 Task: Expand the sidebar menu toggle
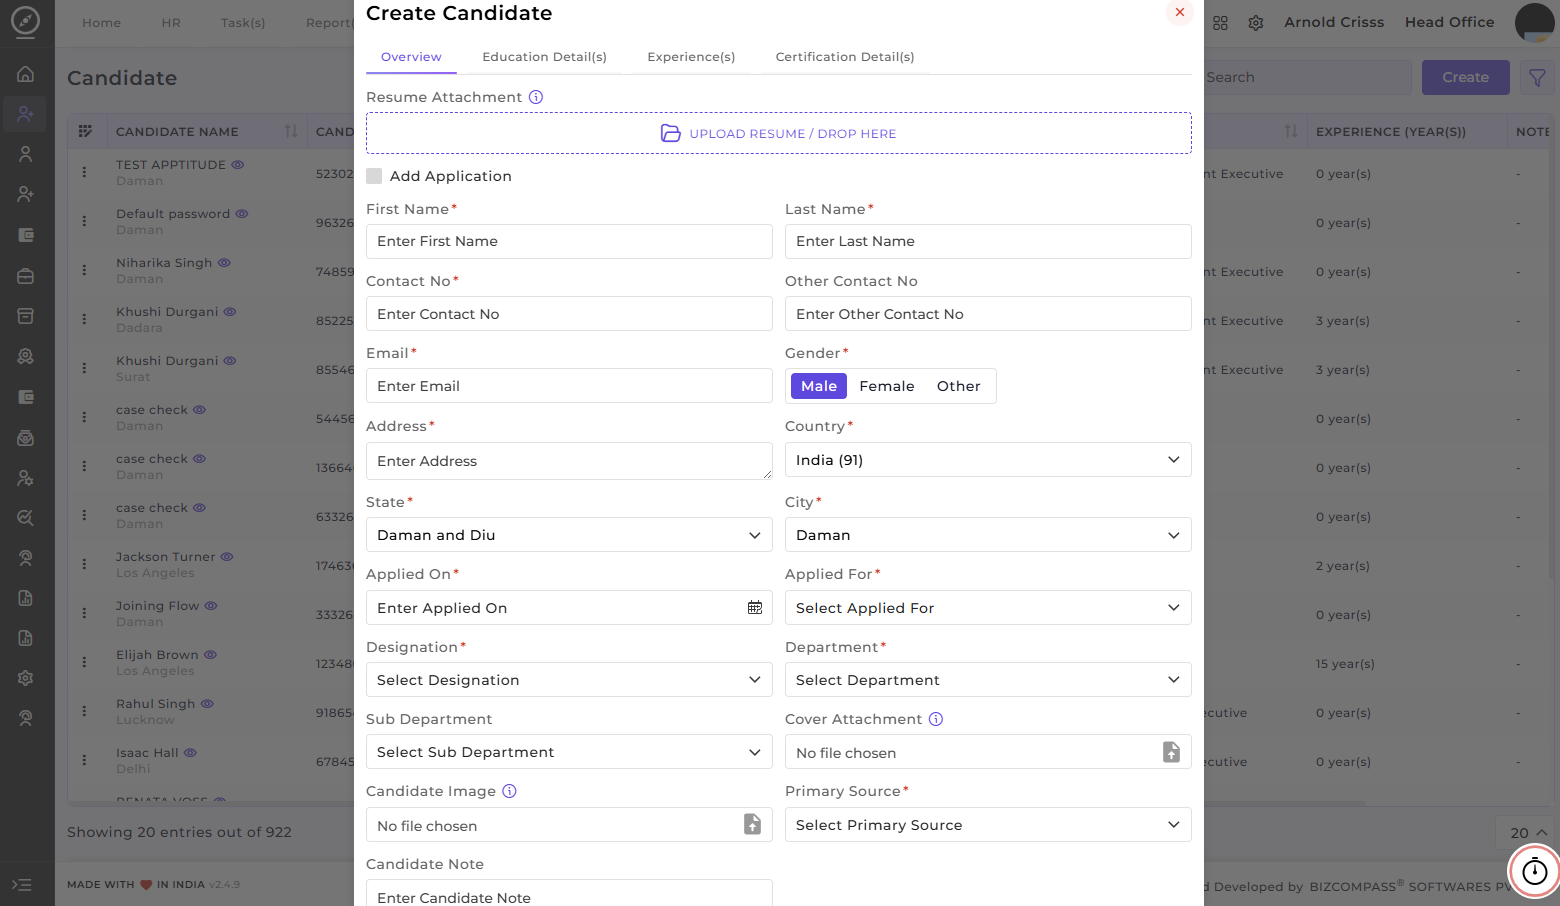point(22,885)
